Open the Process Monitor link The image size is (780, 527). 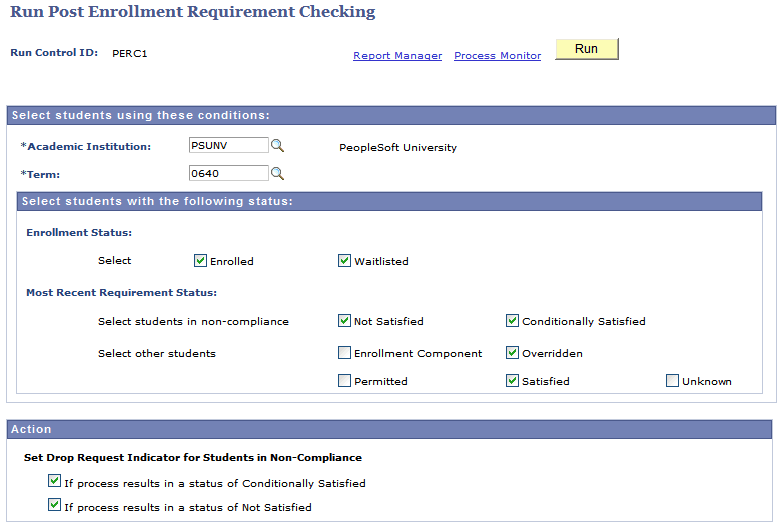(497, 56)
